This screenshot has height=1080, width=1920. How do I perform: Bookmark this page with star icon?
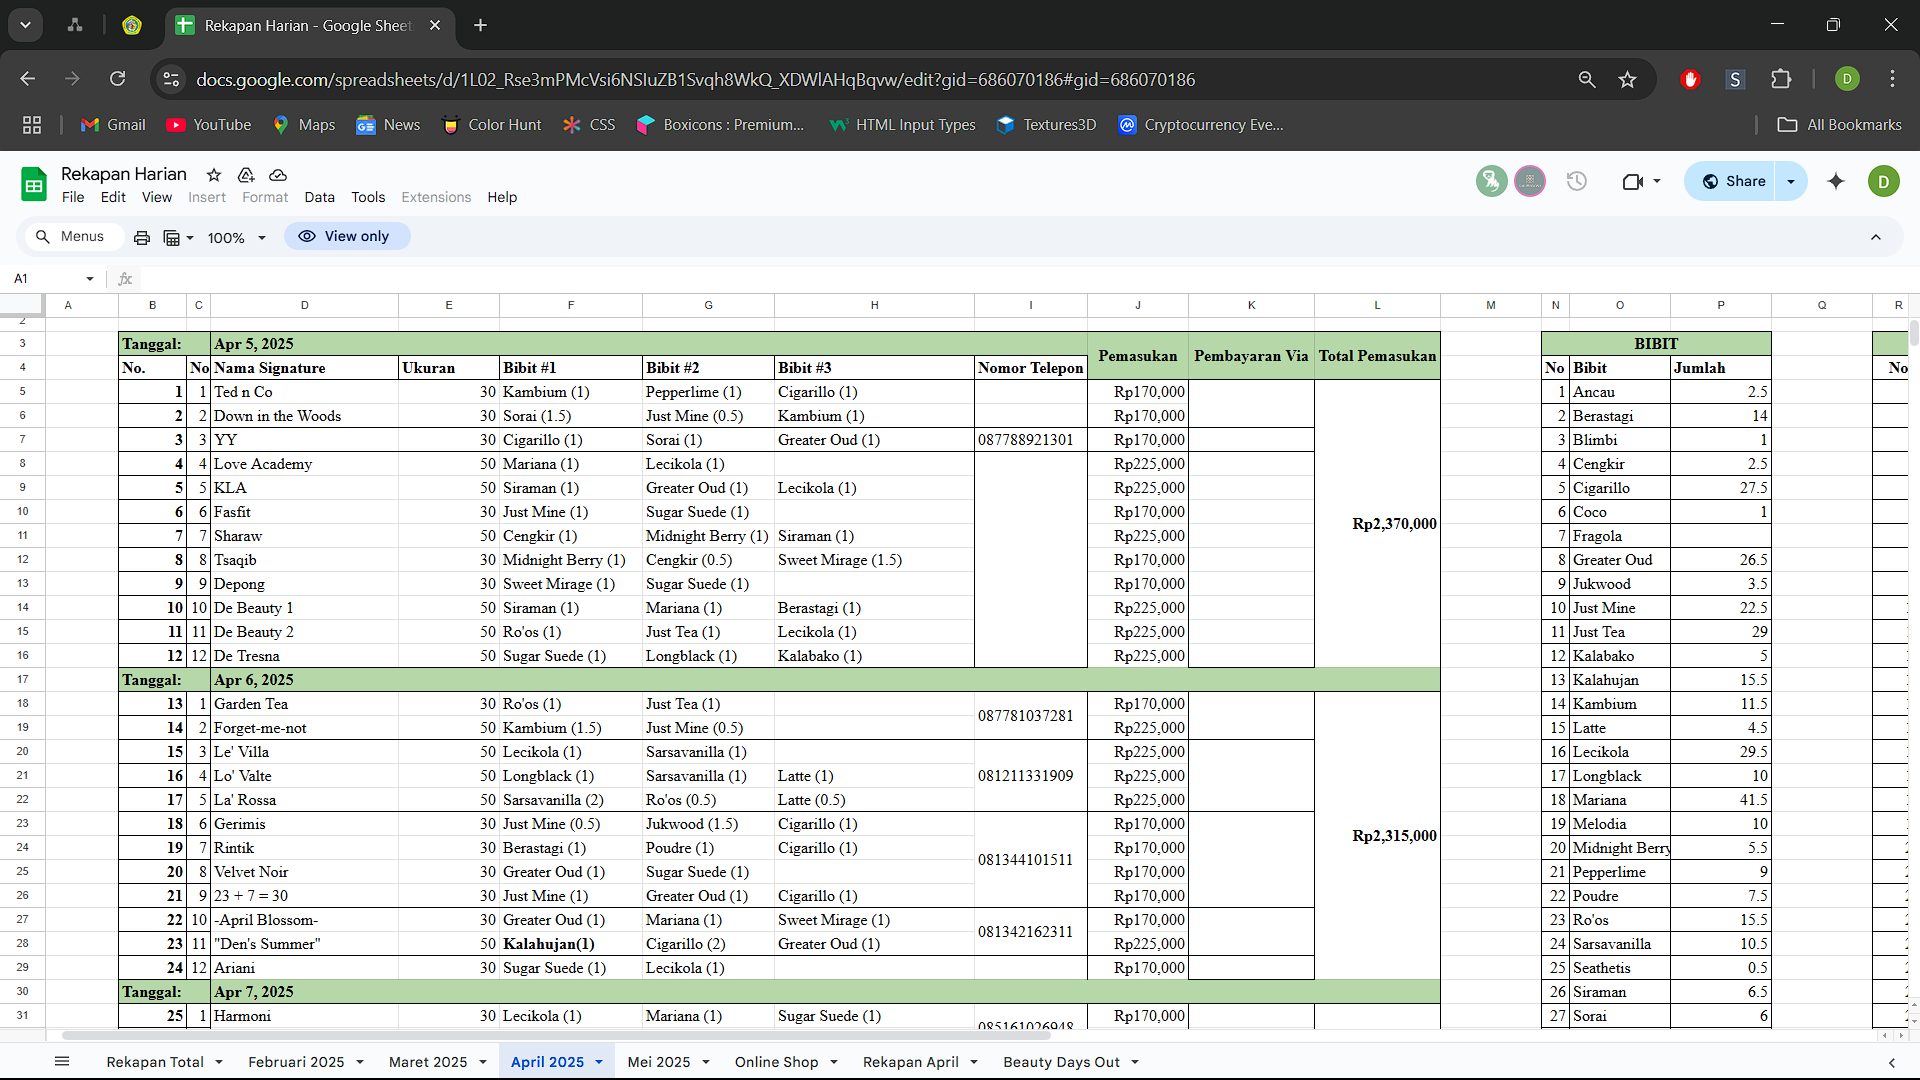(x=1627, y=80)
